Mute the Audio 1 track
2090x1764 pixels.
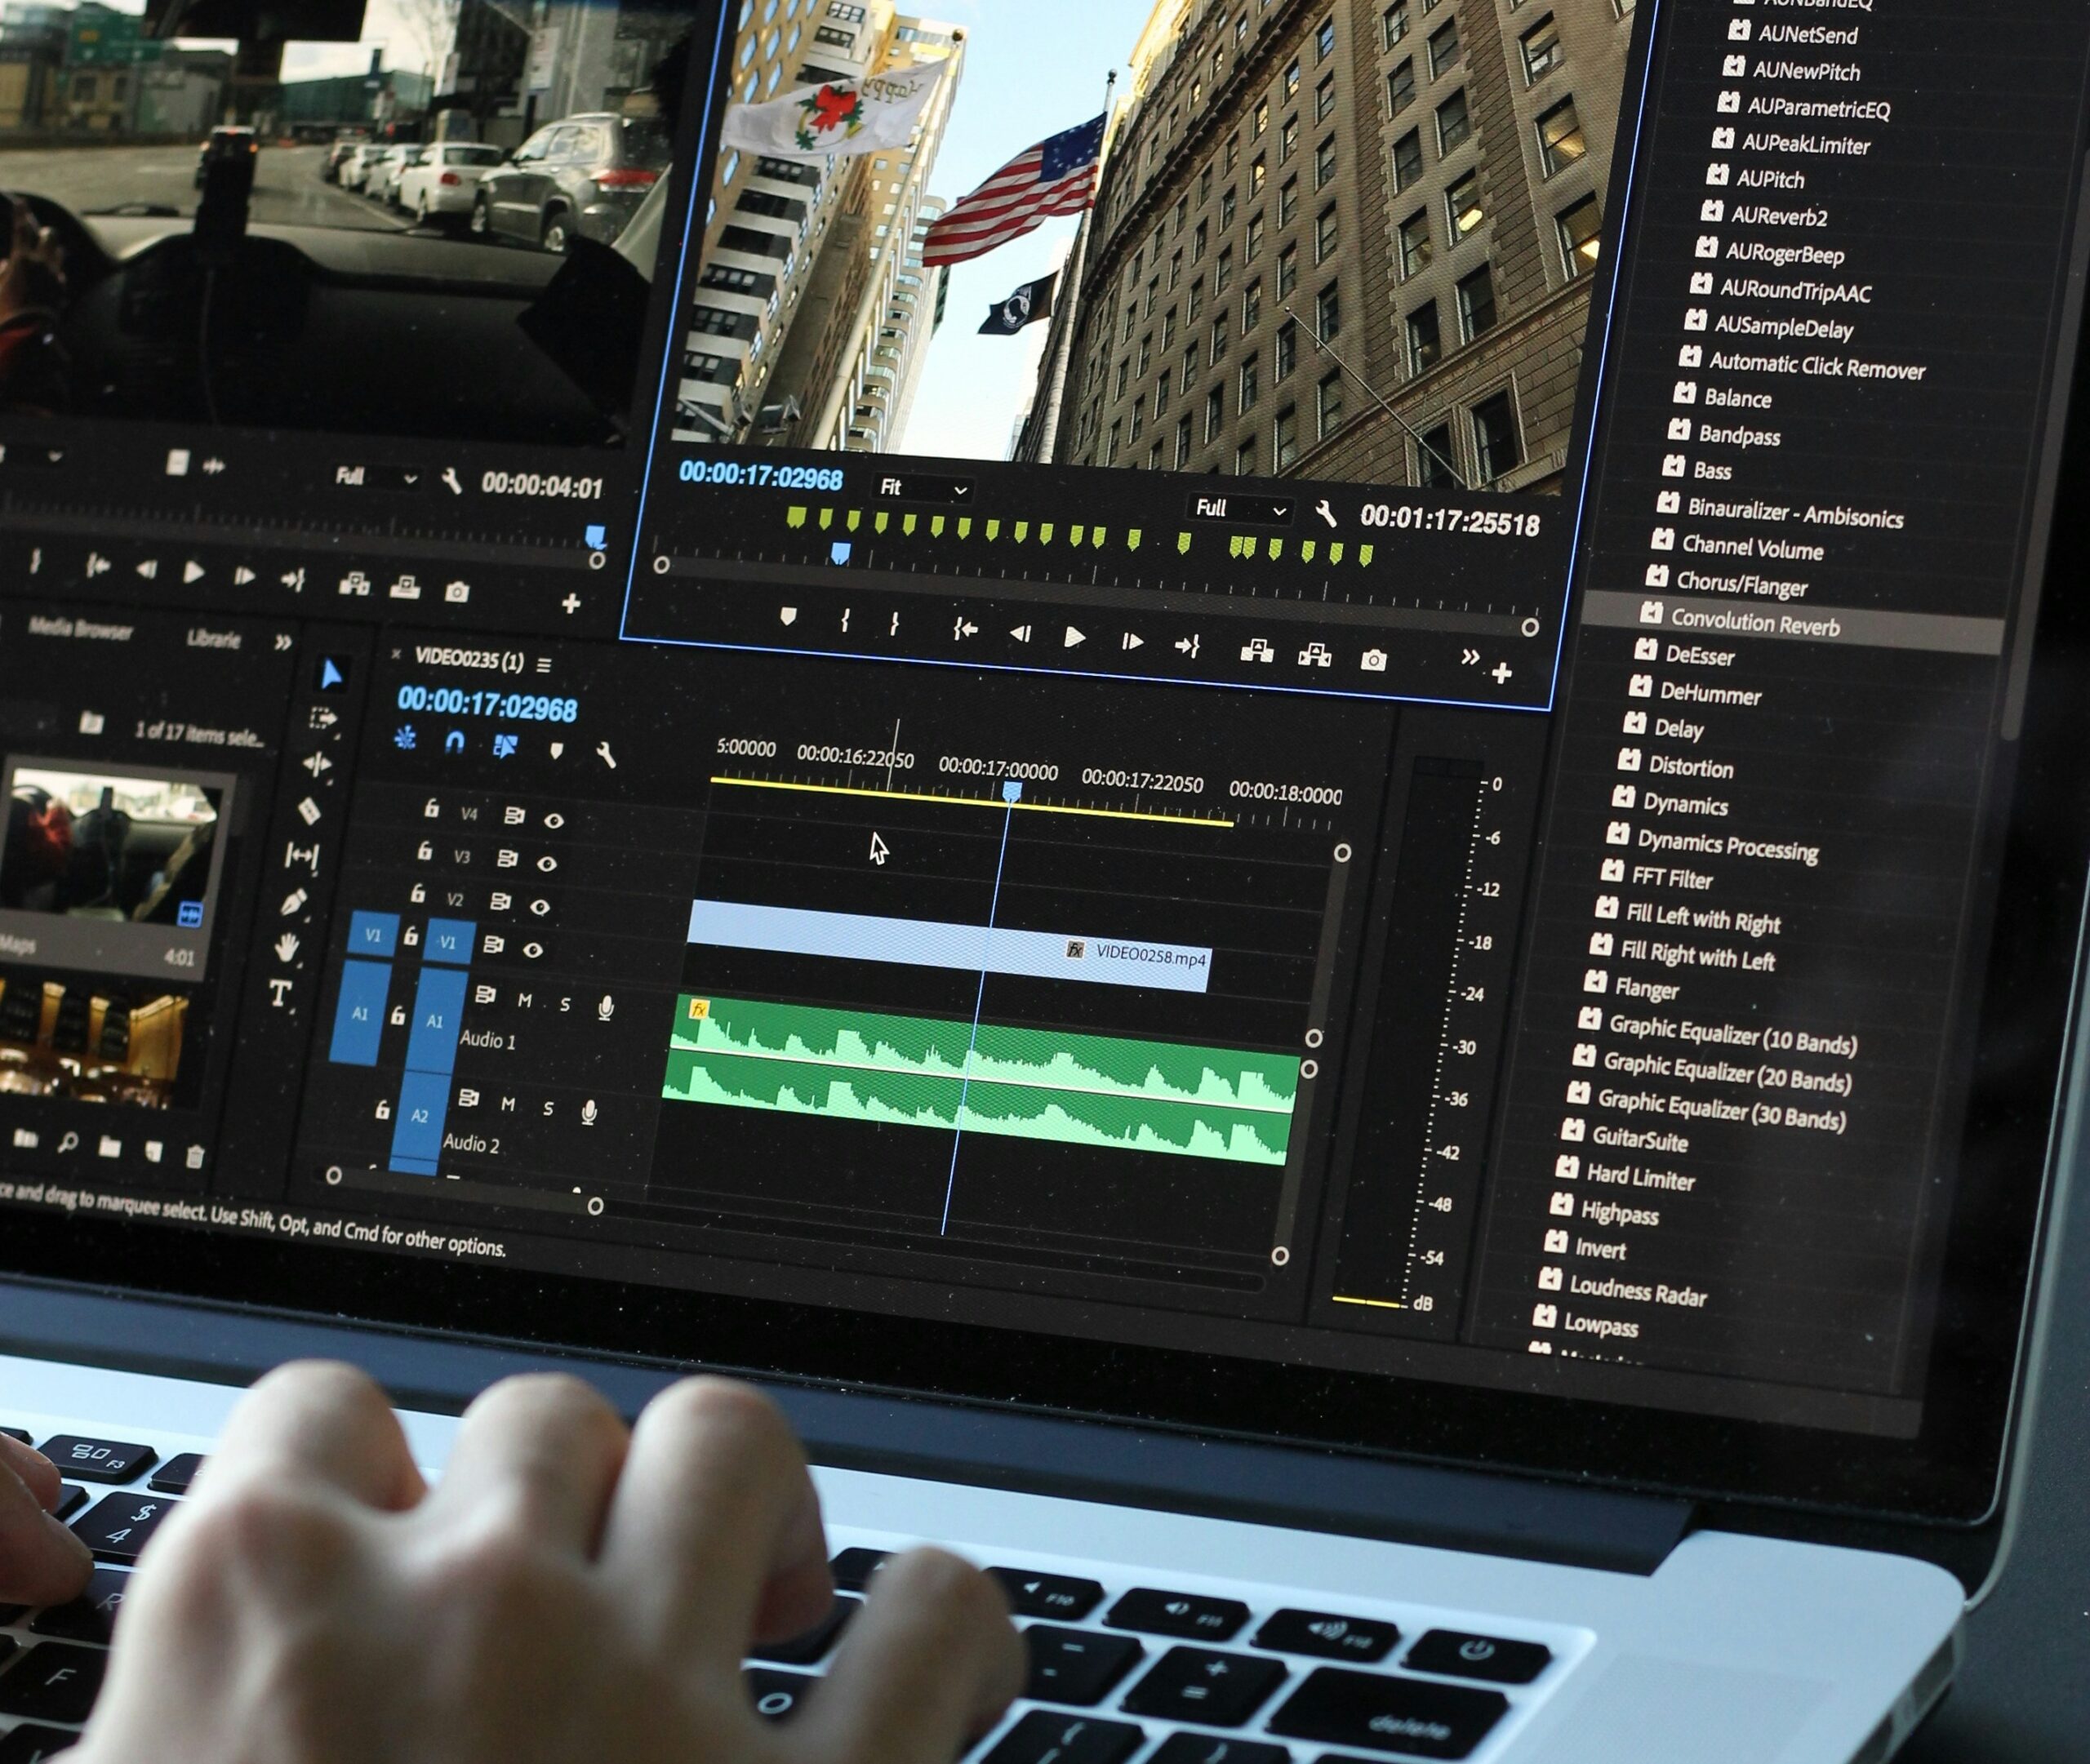(524, 1000)
